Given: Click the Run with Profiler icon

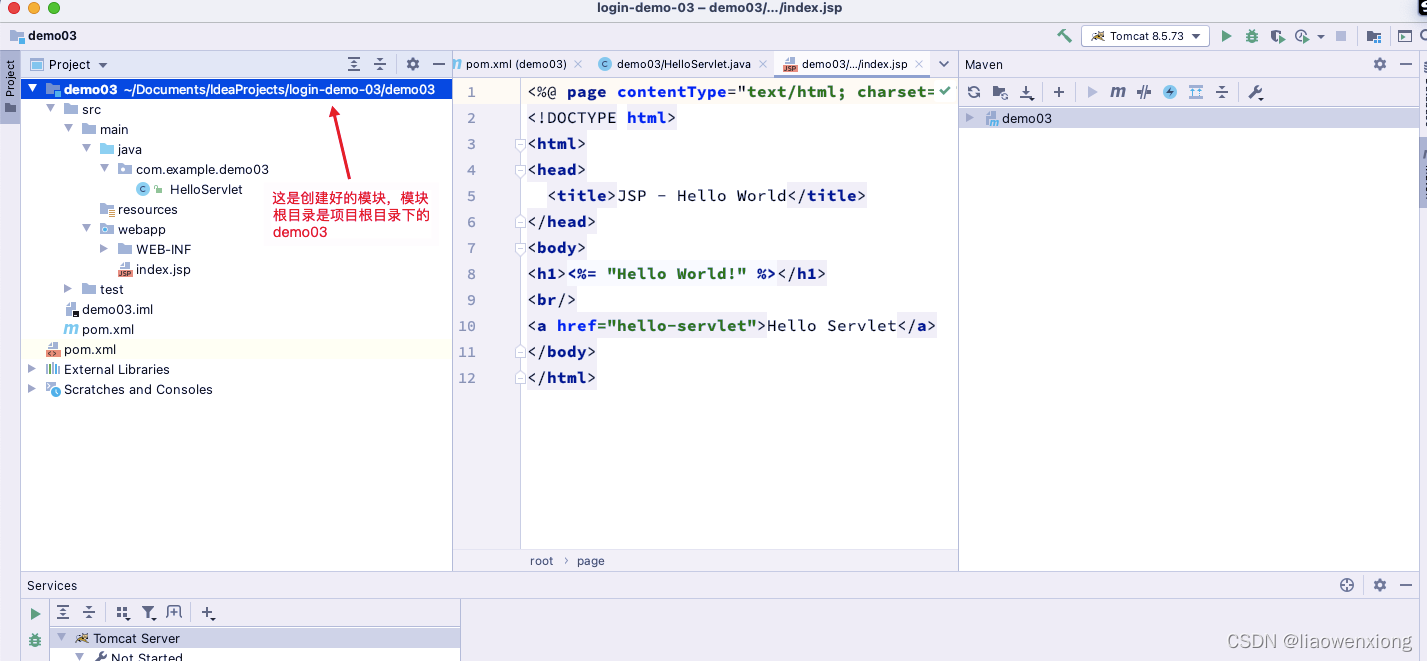Looking at the screenshot, I should 1301,36.
